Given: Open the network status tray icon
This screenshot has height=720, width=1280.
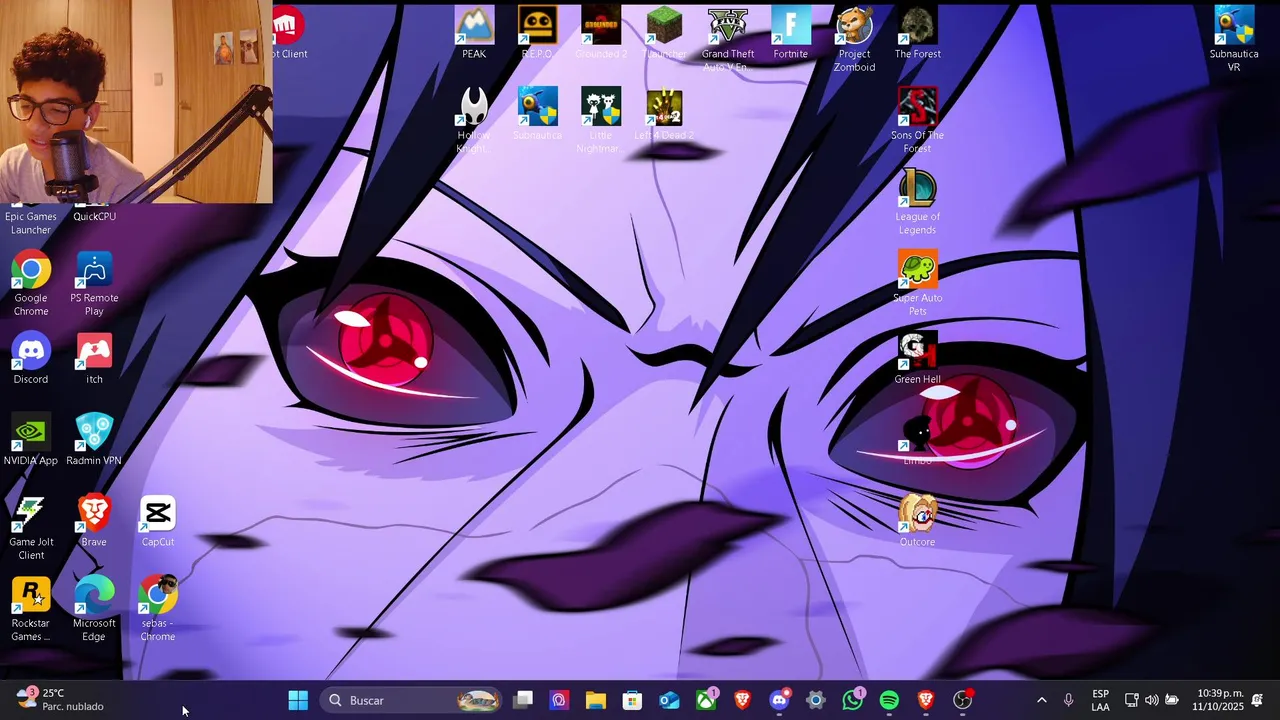Looking at the screenshot, I should pyautogui.click(x=1131, y=700).
